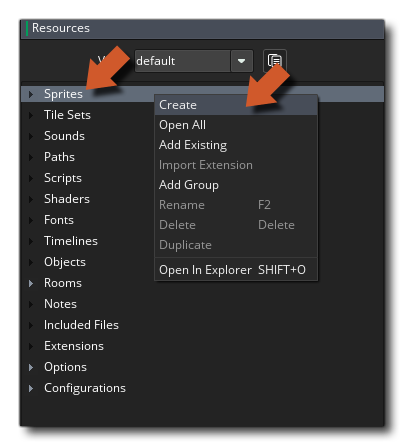
Task: Expand the Sounds folder arrow
Action: (x=31, y=136)
